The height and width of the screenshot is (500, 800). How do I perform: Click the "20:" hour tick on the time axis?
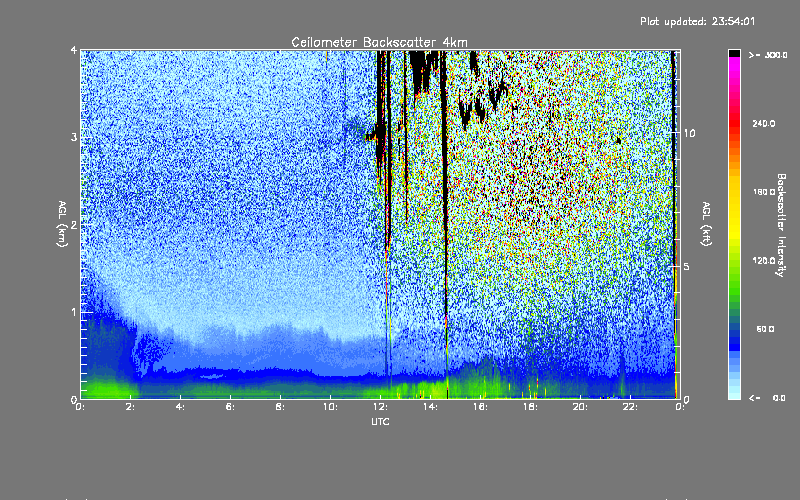[580, 407]
